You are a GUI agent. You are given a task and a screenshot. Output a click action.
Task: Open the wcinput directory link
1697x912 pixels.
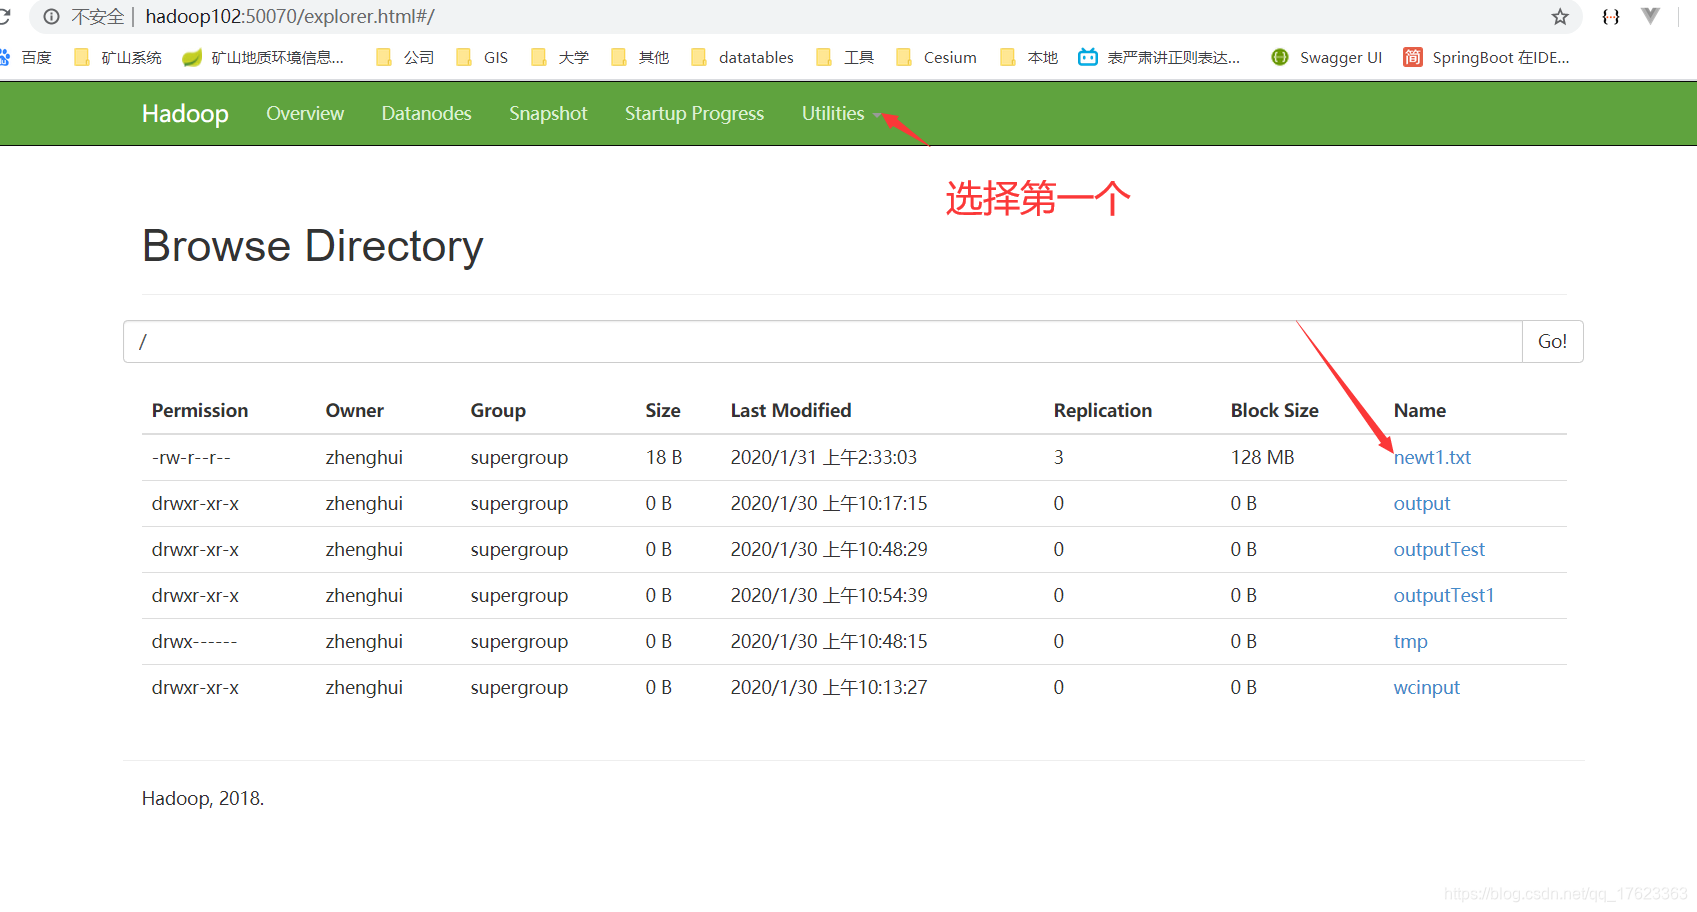[x=1426, y=688]
